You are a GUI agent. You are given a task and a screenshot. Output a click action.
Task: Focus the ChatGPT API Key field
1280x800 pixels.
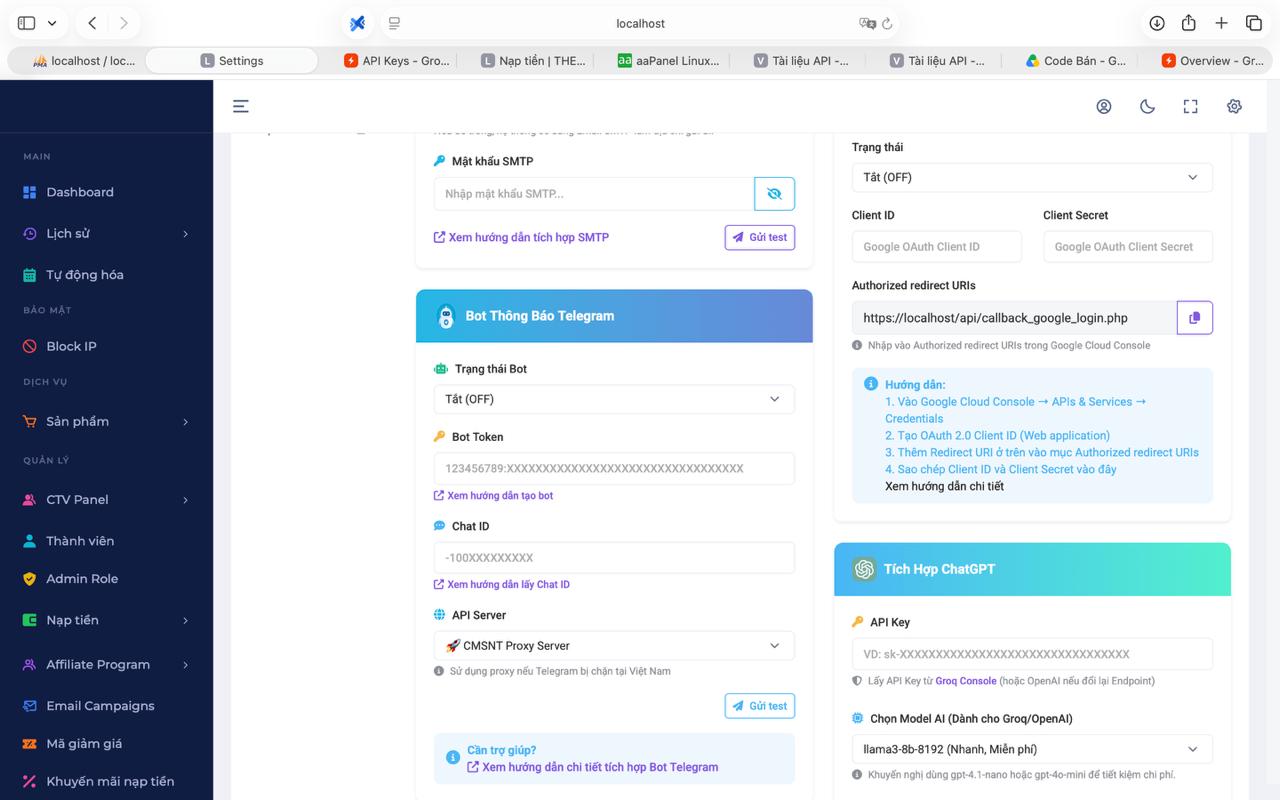[1032, 654]
